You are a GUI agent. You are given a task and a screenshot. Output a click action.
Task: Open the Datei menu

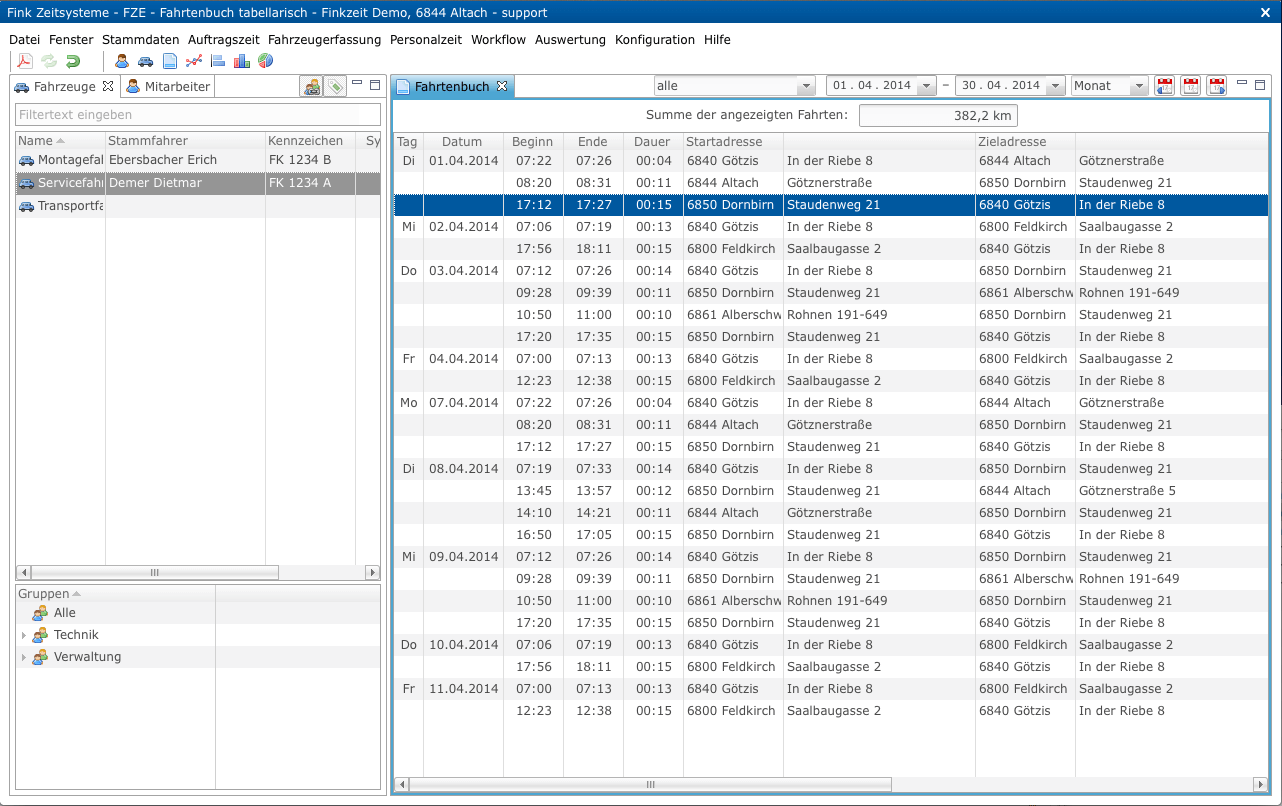pyautogui.click(x=24, y=40)
